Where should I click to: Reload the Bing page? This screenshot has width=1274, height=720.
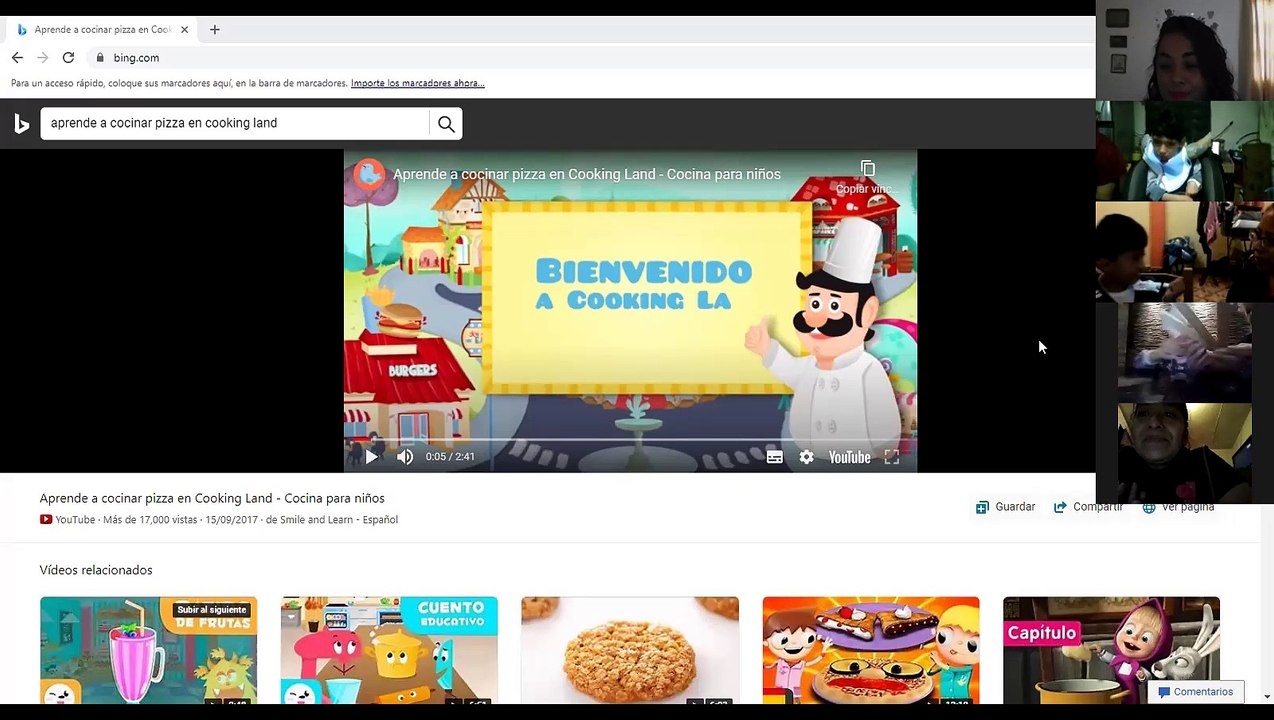pyautogui.click(x=68, y=58)
